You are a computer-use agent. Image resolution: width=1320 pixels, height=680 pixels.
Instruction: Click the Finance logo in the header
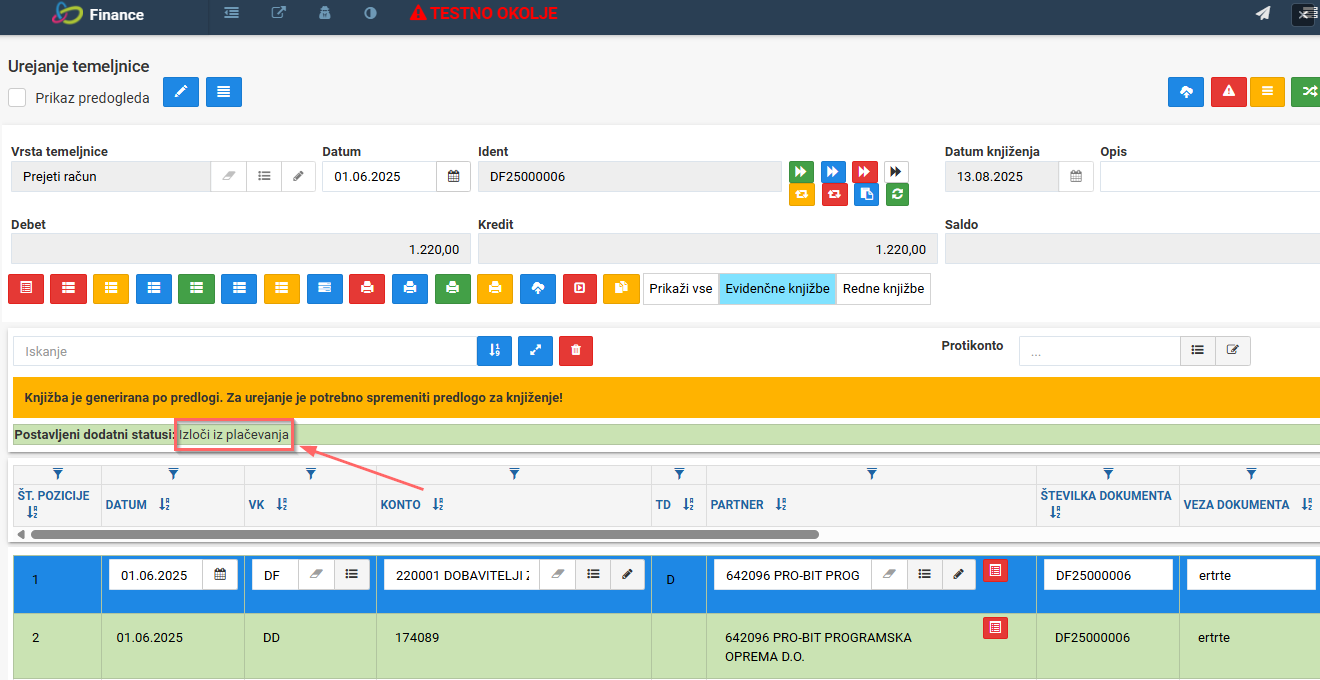97,14
